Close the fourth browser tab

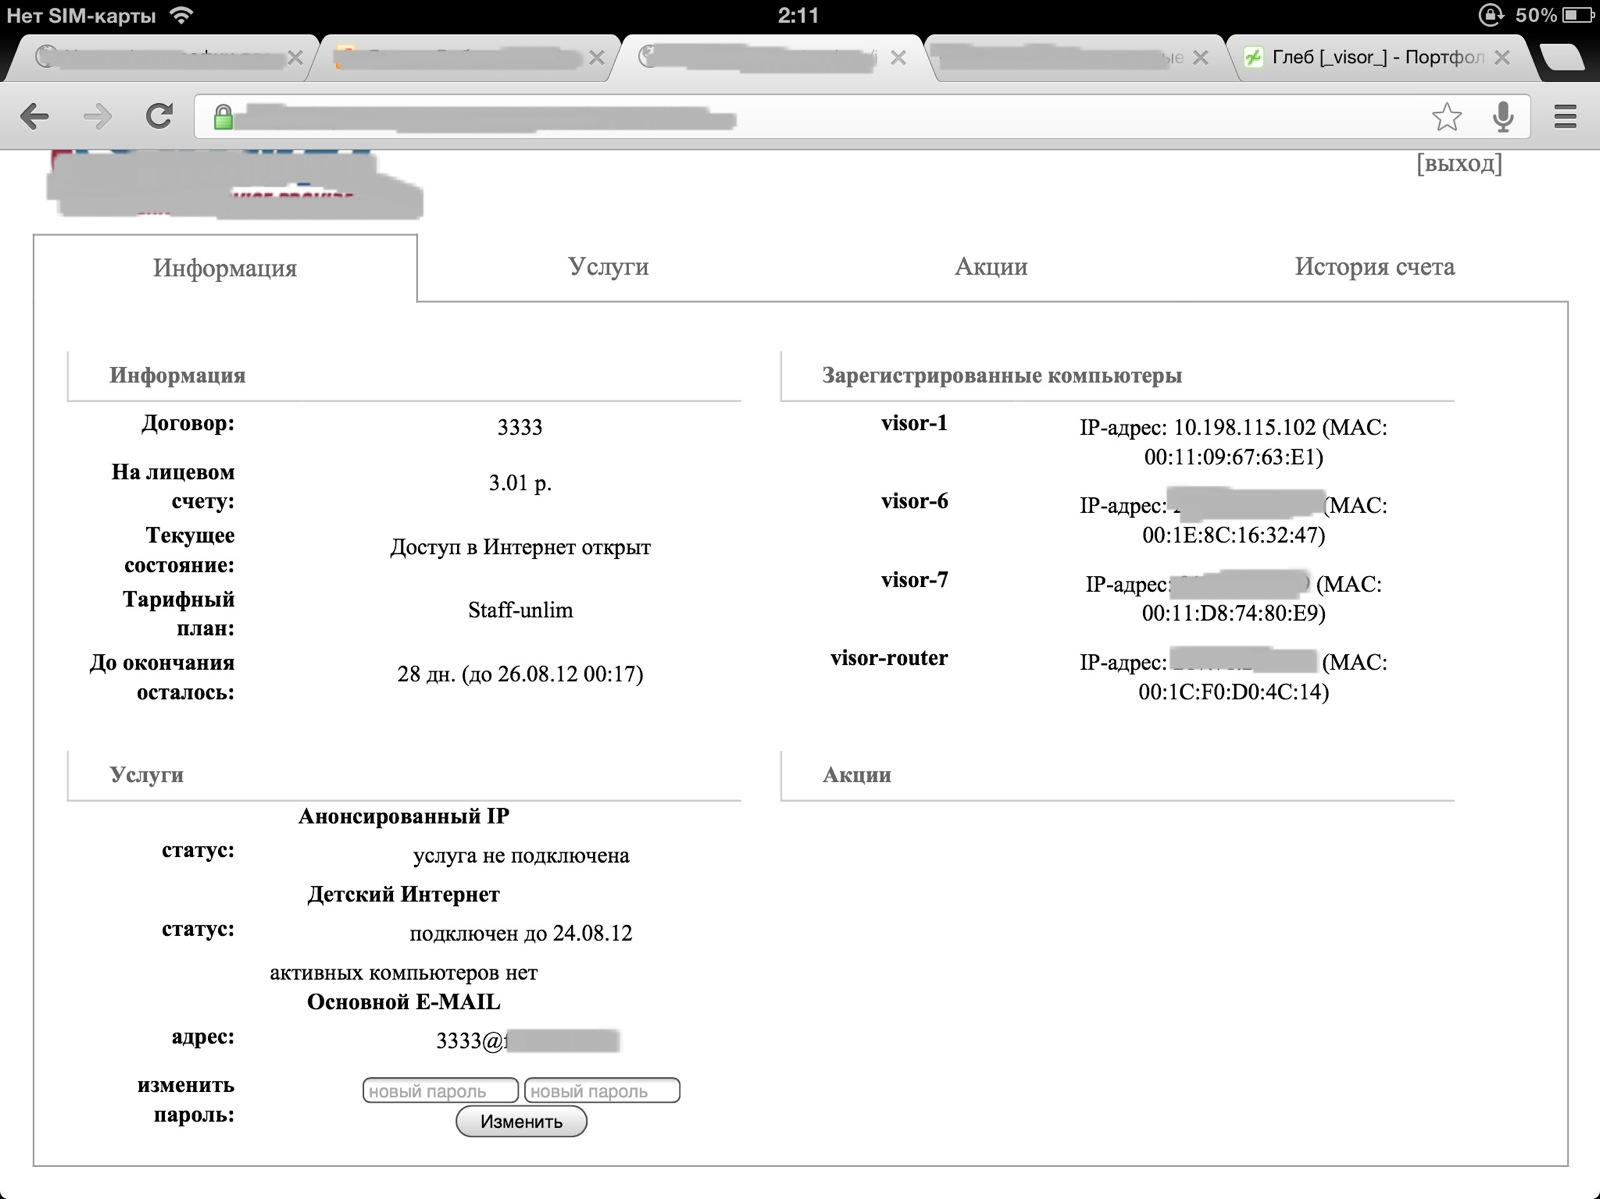click(1200, 58)
